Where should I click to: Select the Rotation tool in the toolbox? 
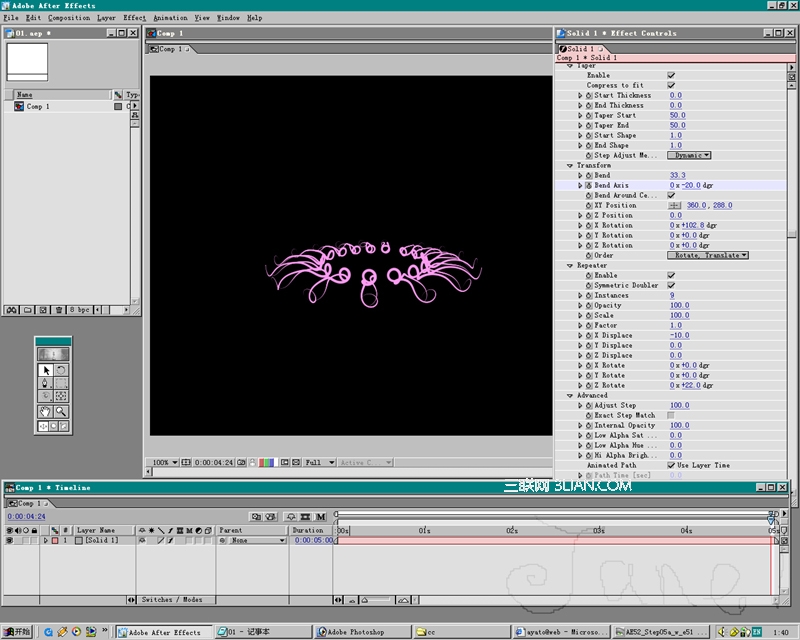(61, 370)
